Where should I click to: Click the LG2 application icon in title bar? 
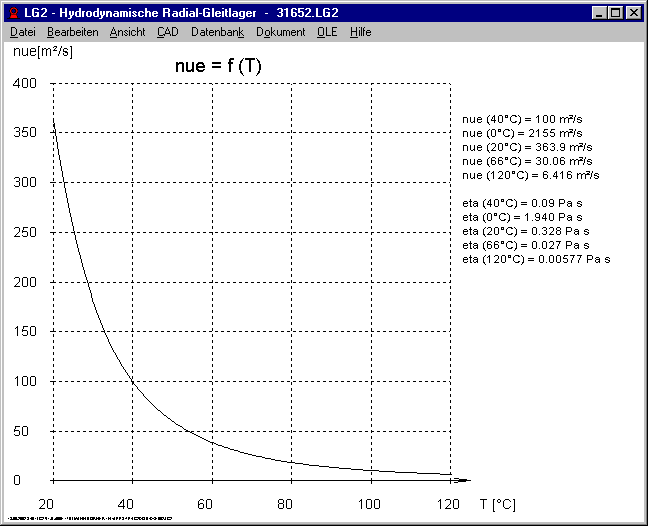tap(13, 13)
